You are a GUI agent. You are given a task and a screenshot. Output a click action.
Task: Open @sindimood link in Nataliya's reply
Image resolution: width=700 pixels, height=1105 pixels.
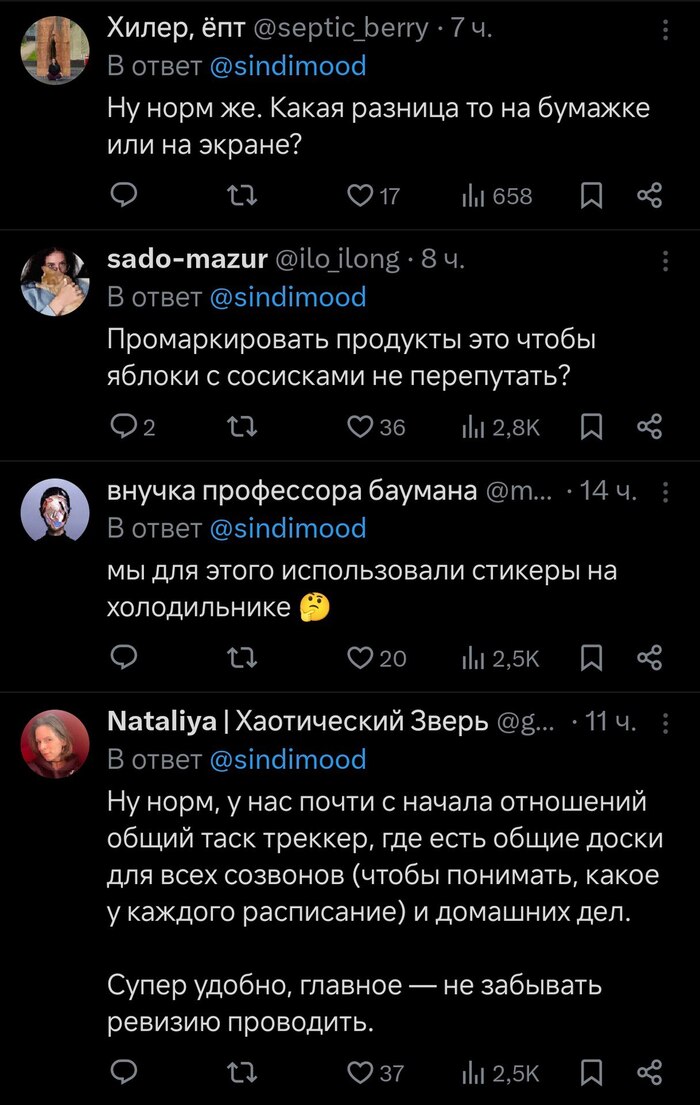(288, 759)
